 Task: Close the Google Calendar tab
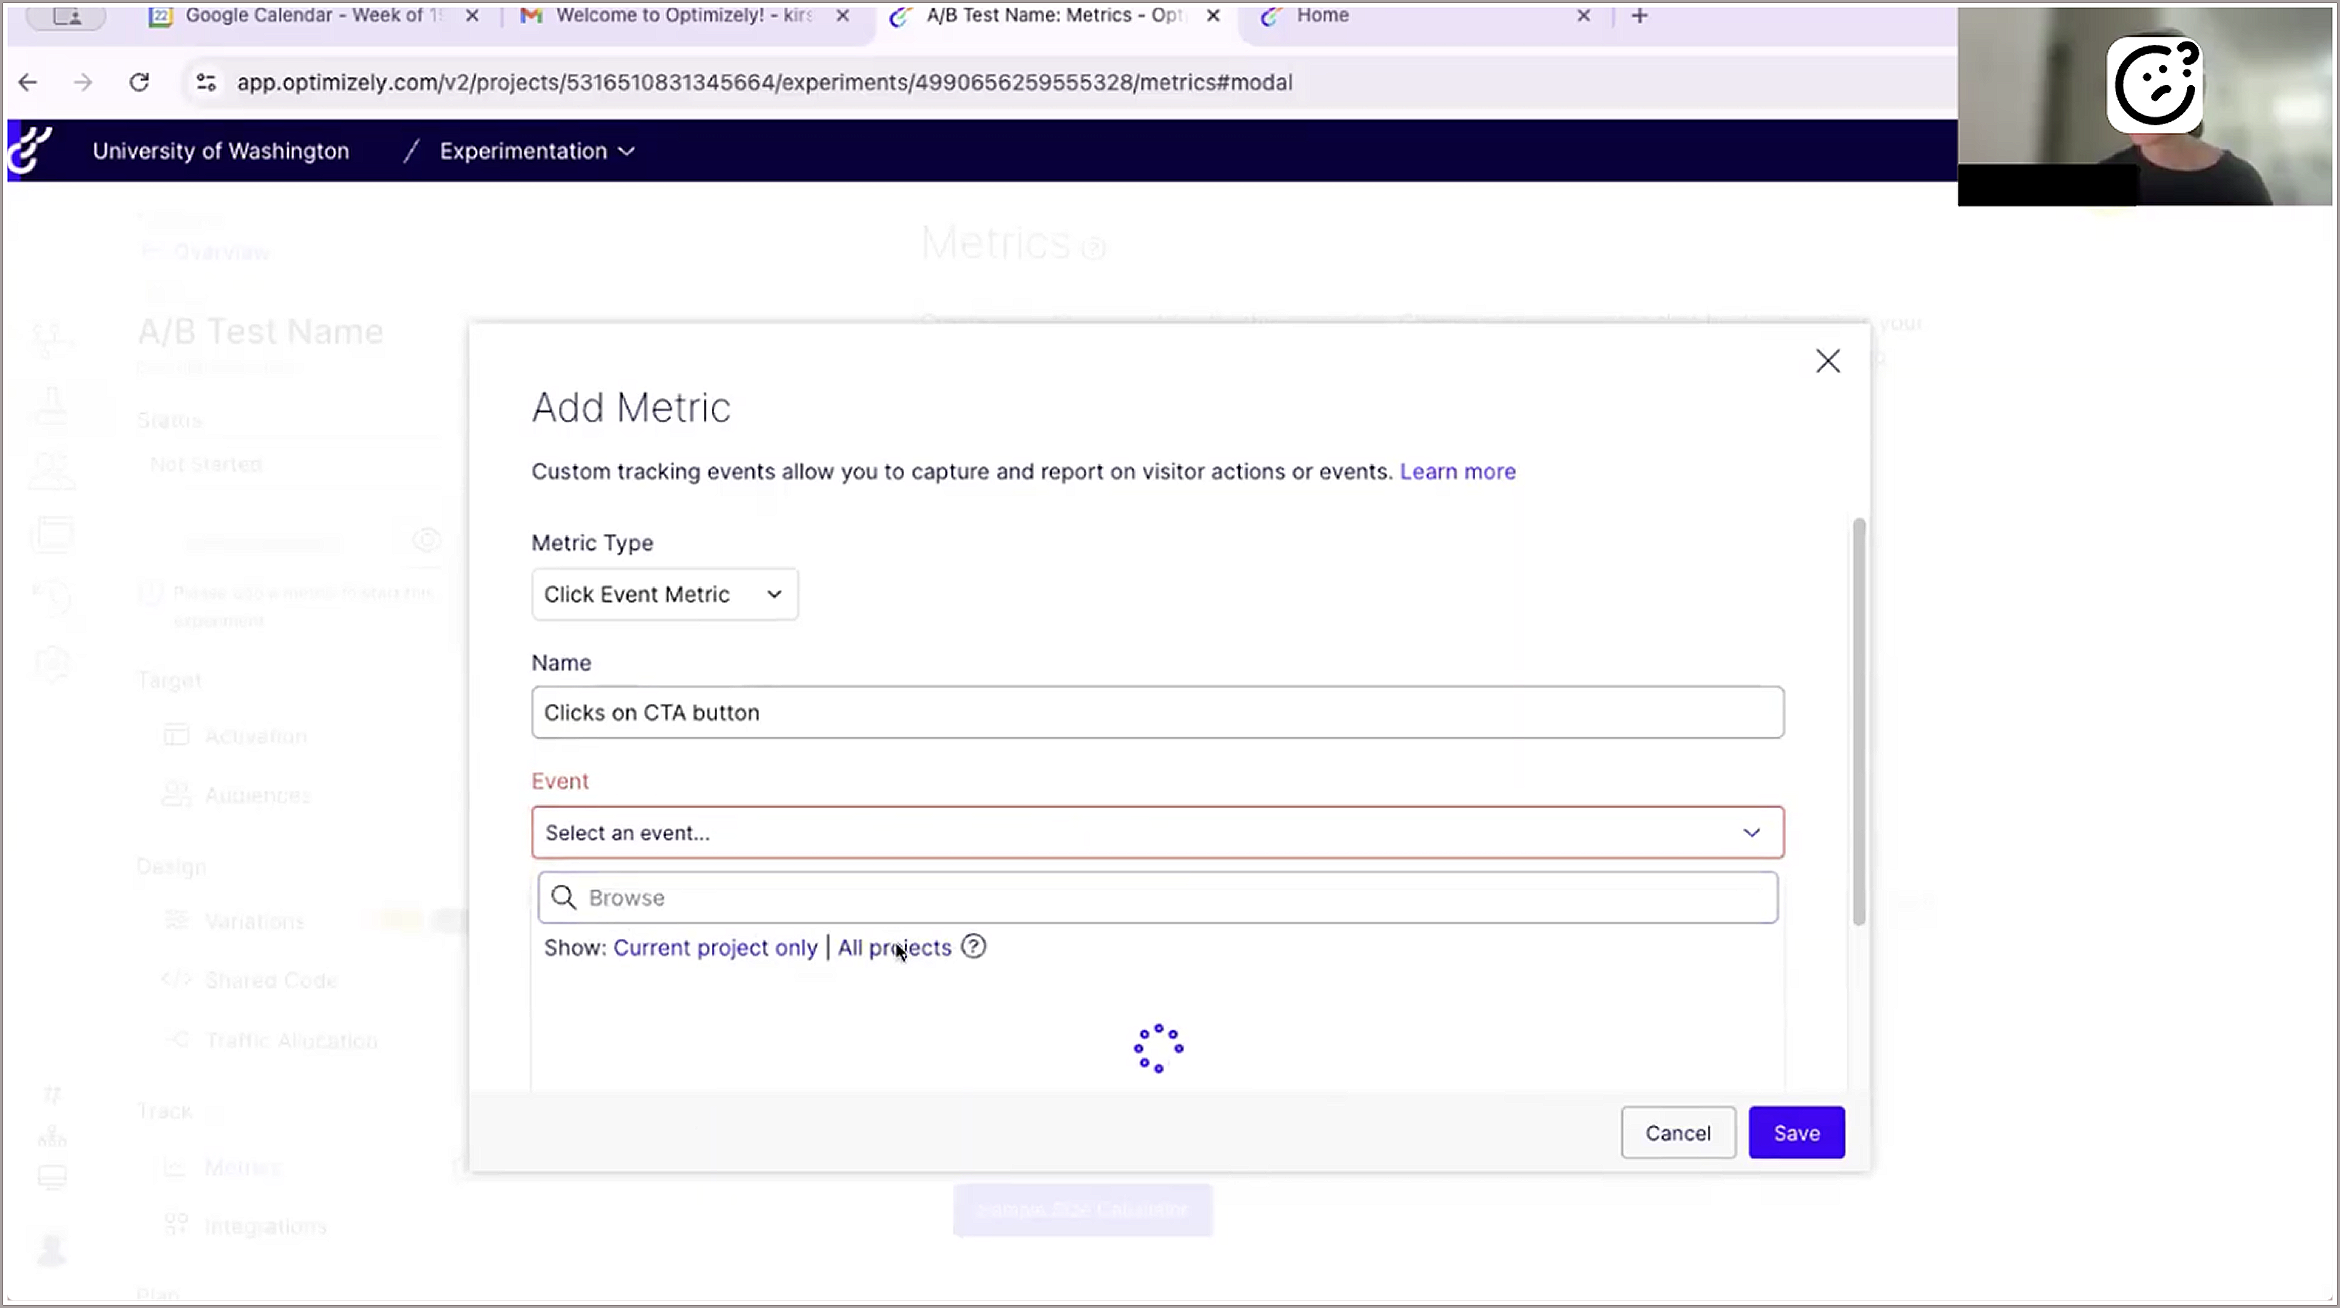[x=472, y=16]
